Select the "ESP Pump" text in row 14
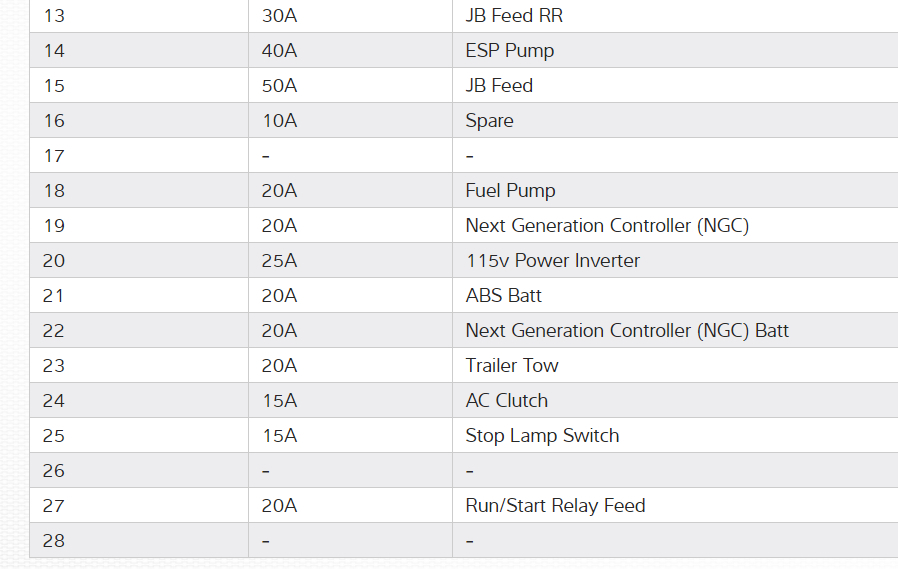898x569 pixels. pos(509,51)
